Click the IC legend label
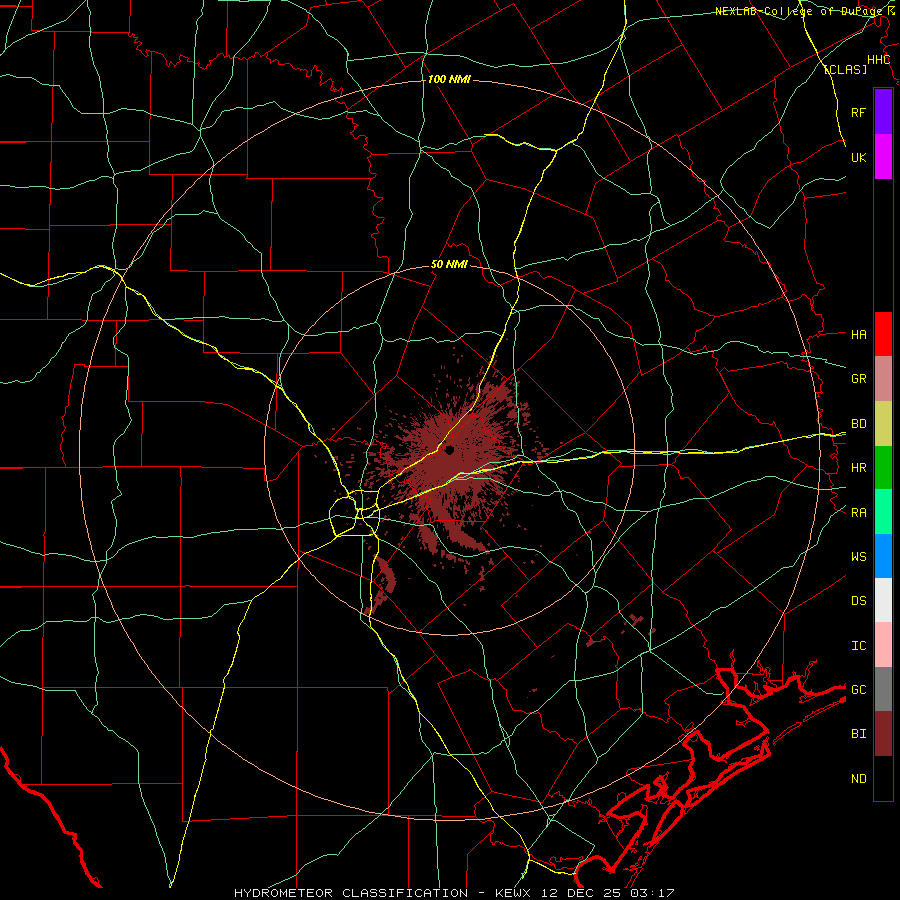 [858, 646]
